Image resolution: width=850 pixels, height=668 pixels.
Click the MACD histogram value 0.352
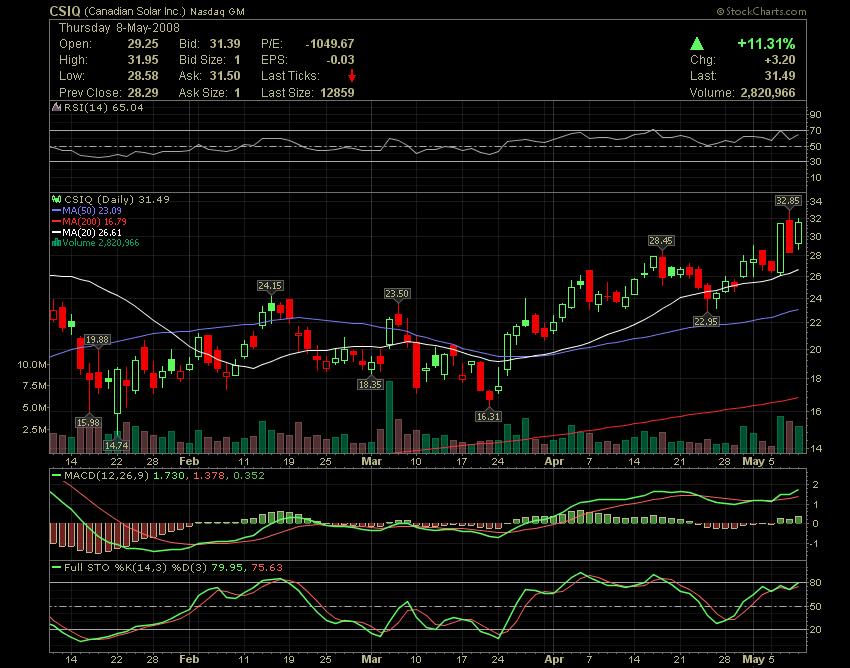click(x=249, y=476)
